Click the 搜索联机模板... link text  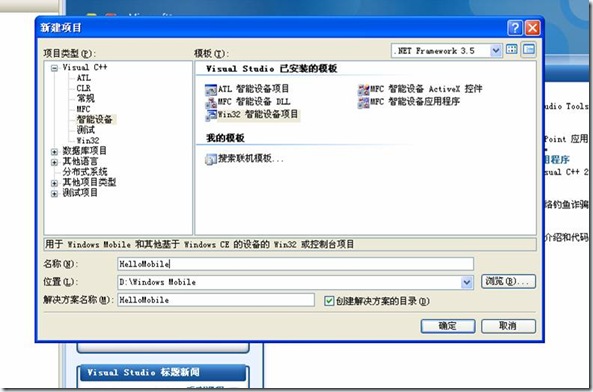click(251, 158)
